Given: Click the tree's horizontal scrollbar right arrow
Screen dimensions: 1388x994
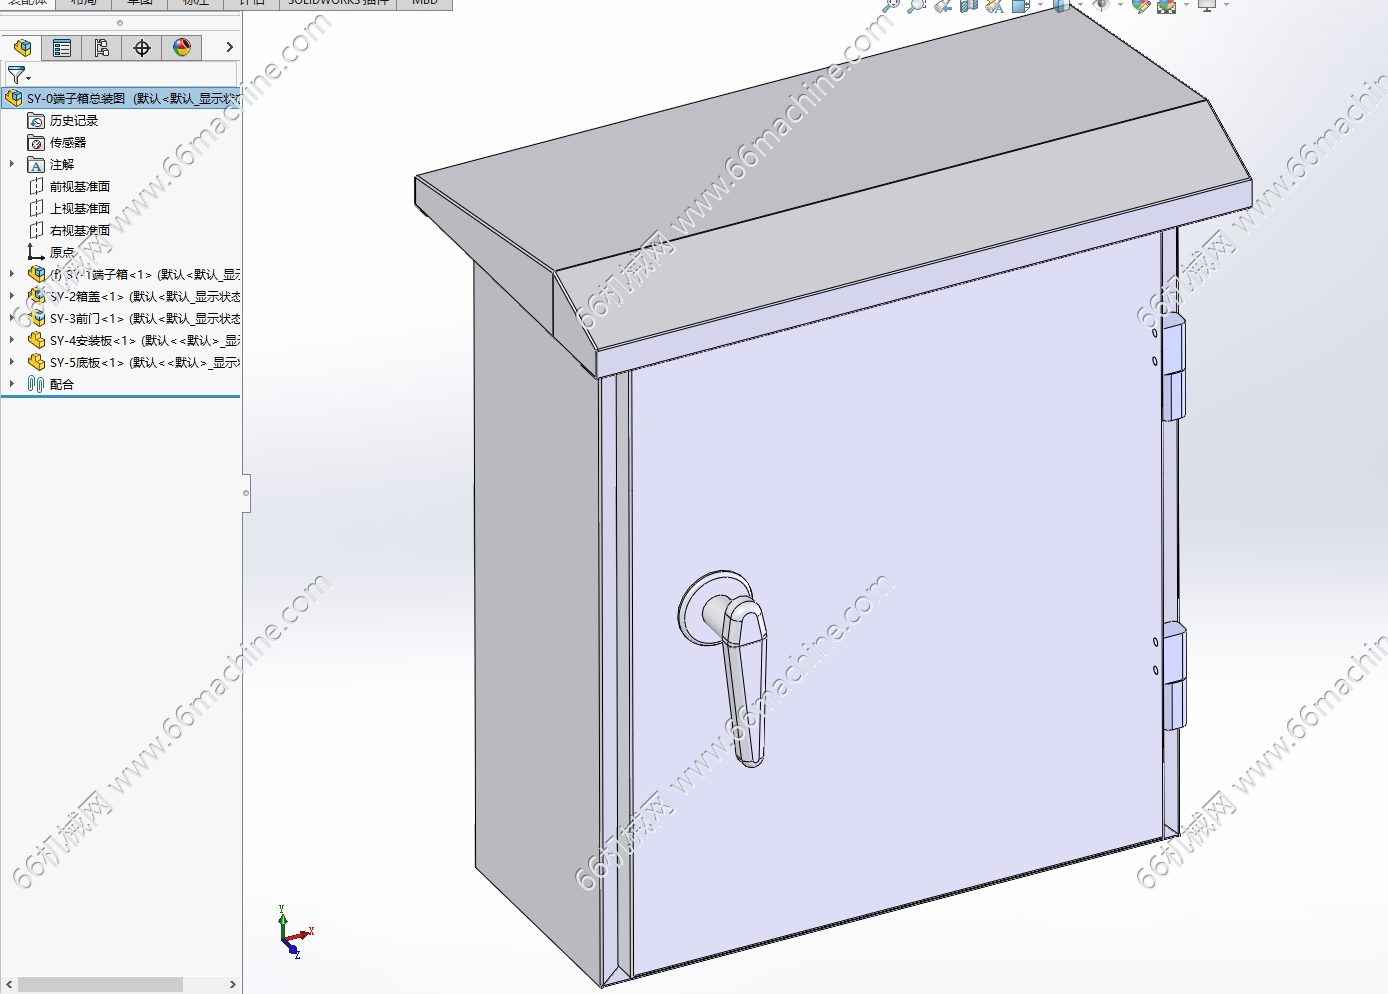Looking at the screenshot, I should (x=232, y=985).
